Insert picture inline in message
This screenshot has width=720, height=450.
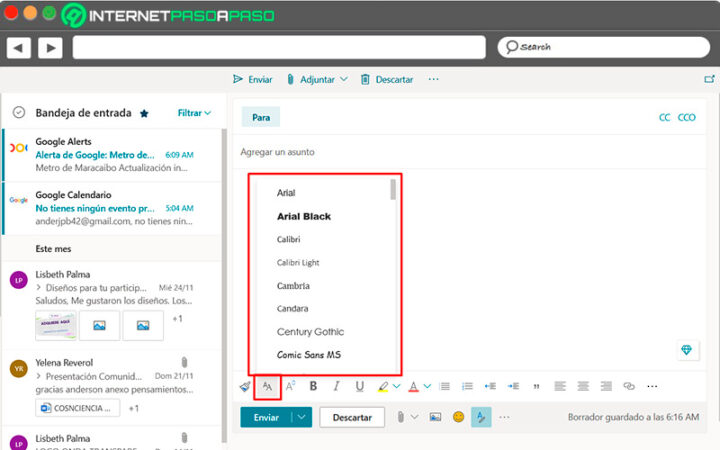(x=435, y=417)
